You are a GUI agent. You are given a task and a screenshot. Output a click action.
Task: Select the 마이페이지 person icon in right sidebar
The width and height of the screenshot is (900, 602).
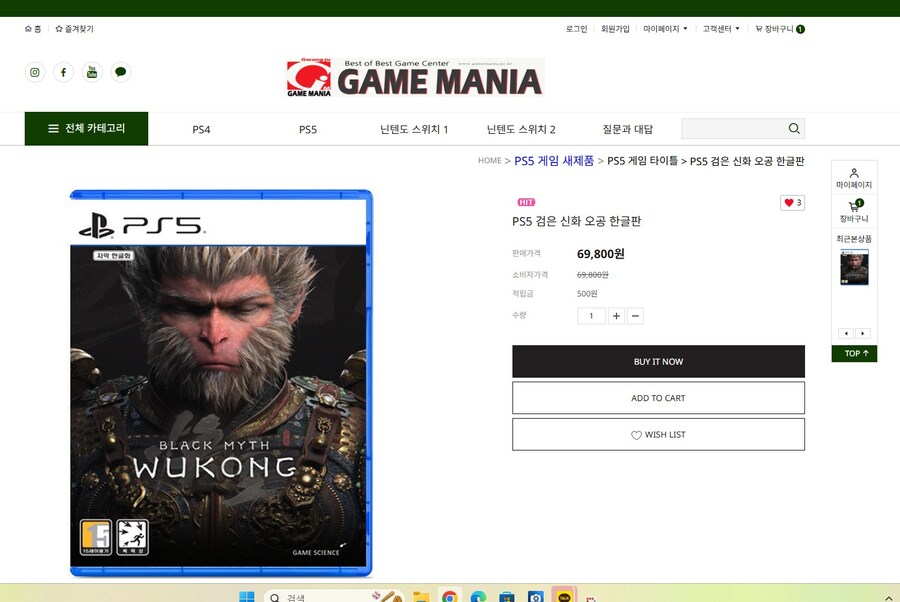[855, 172]
